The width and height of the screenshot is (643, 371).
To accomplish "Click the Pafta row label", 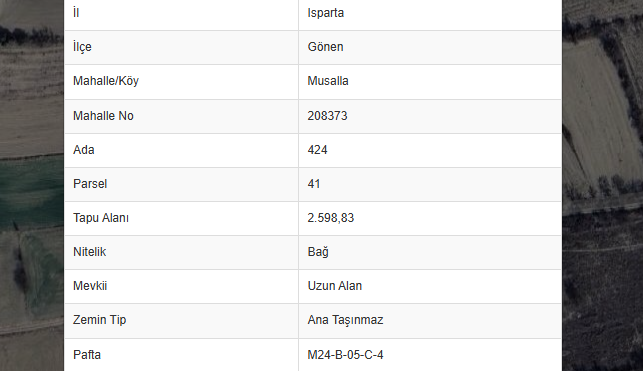I will pos(87,355).
